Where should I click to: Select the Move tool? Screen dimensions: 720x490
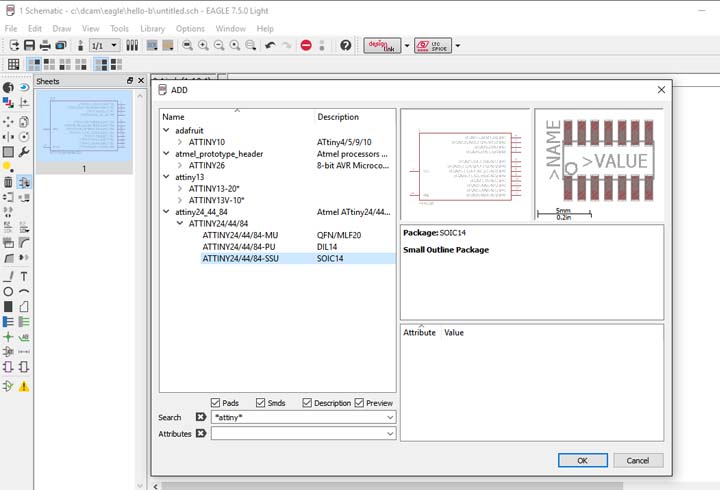click(8, 122)
